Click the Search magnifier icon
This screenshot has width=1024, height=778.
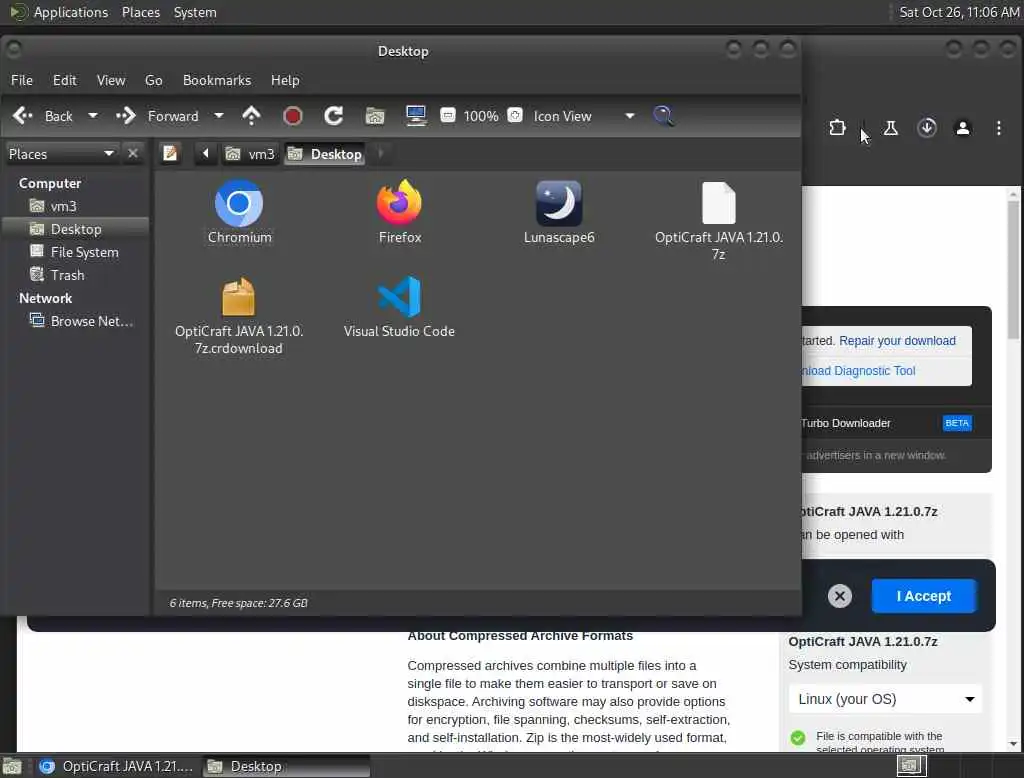click(664, 116)
